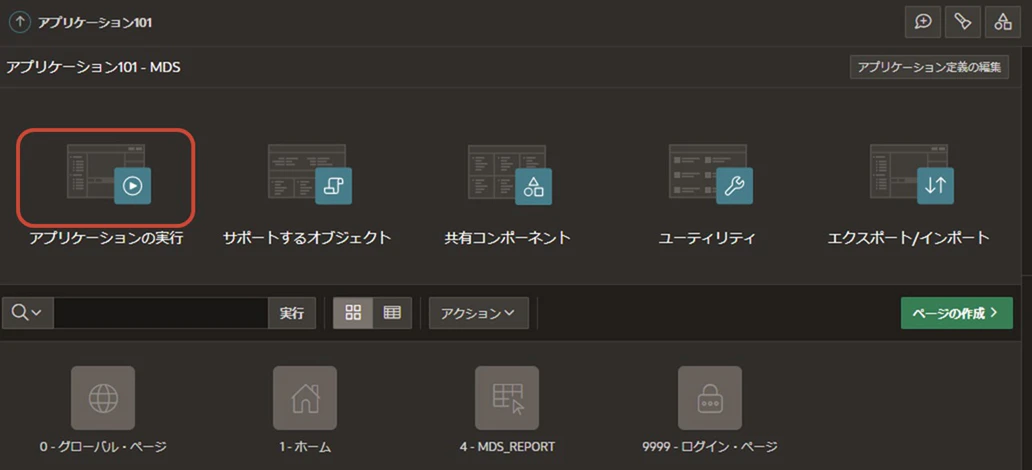The image size is (1032, 470).
Task: Expand the search column magnifier dropdown
Action: pyautogui.click(x=27, y=313)
